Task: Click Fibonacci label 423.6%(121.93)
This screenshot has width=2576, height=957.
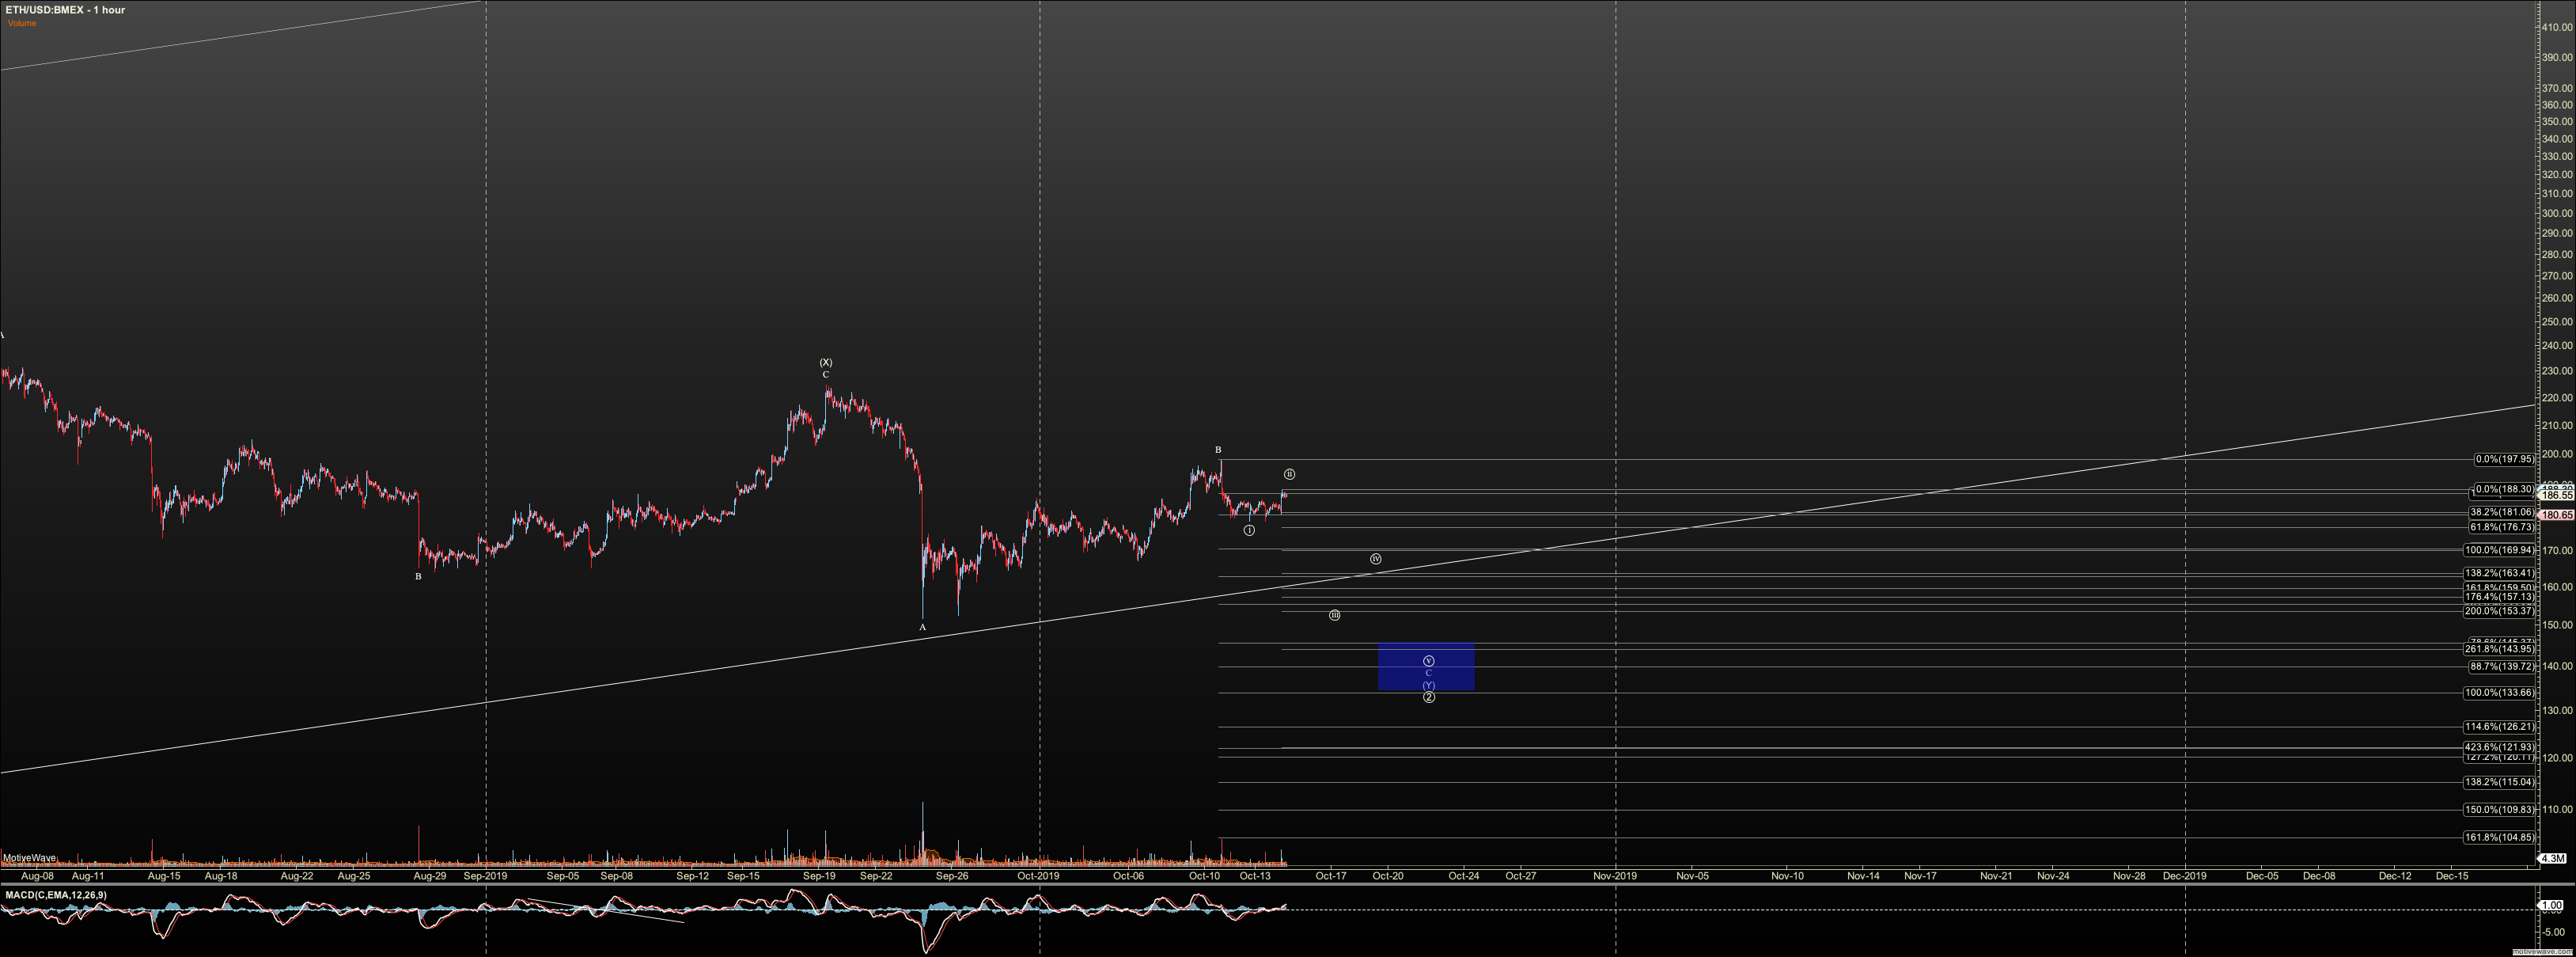Action: [2498, 747]
